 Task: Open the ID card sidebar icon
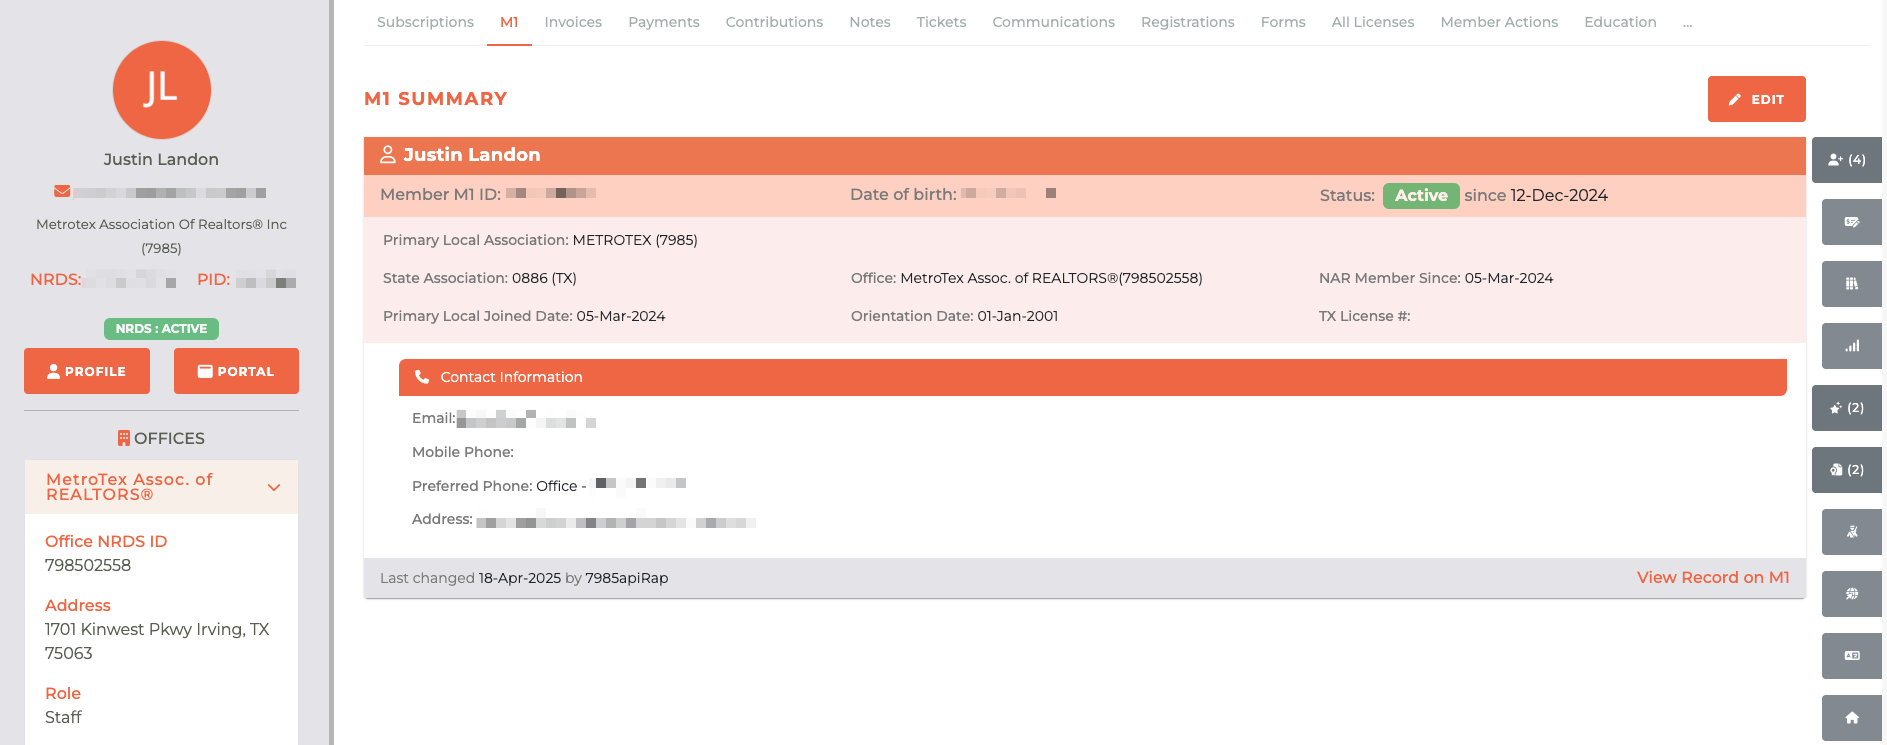click(x=1851, y=656)
